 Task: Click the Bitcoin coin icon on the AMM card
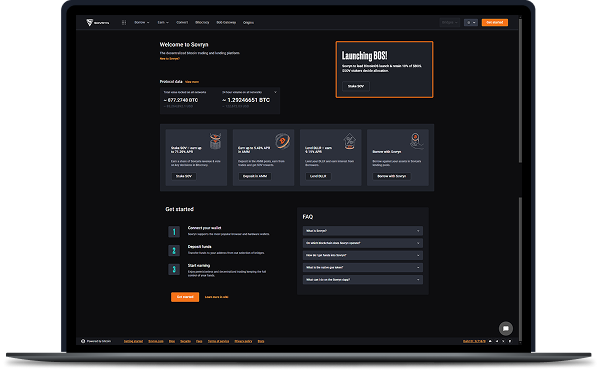pyautogui.click(x=283, y=141)
